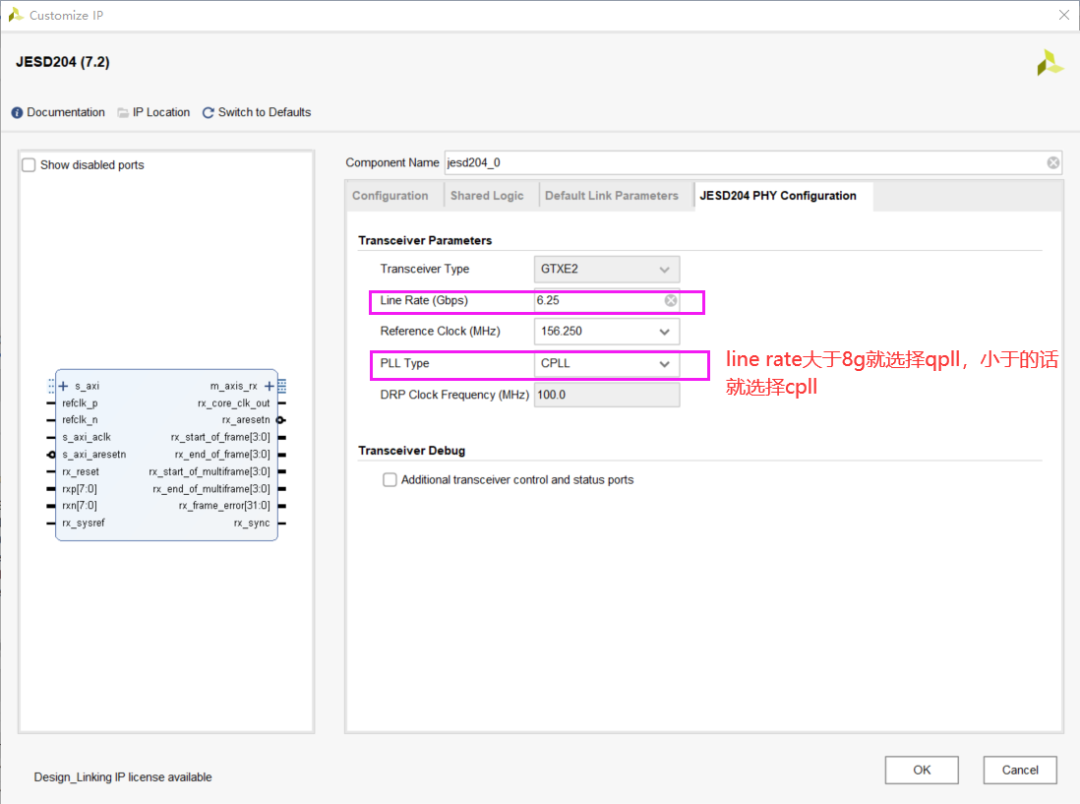Select the refclk_n port label

(x=80, y=420)
